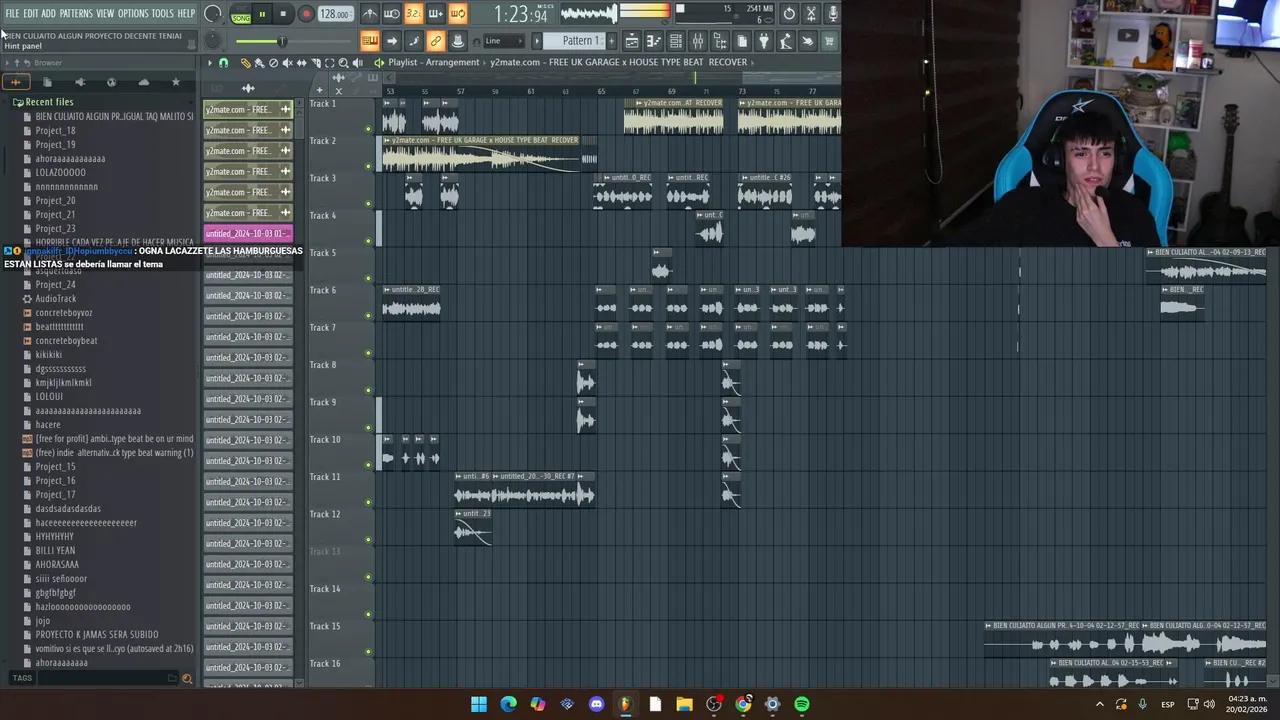Screen dimensions: 1280x720
Task: Enable wait for input before recording
Action: click(392, 14)
